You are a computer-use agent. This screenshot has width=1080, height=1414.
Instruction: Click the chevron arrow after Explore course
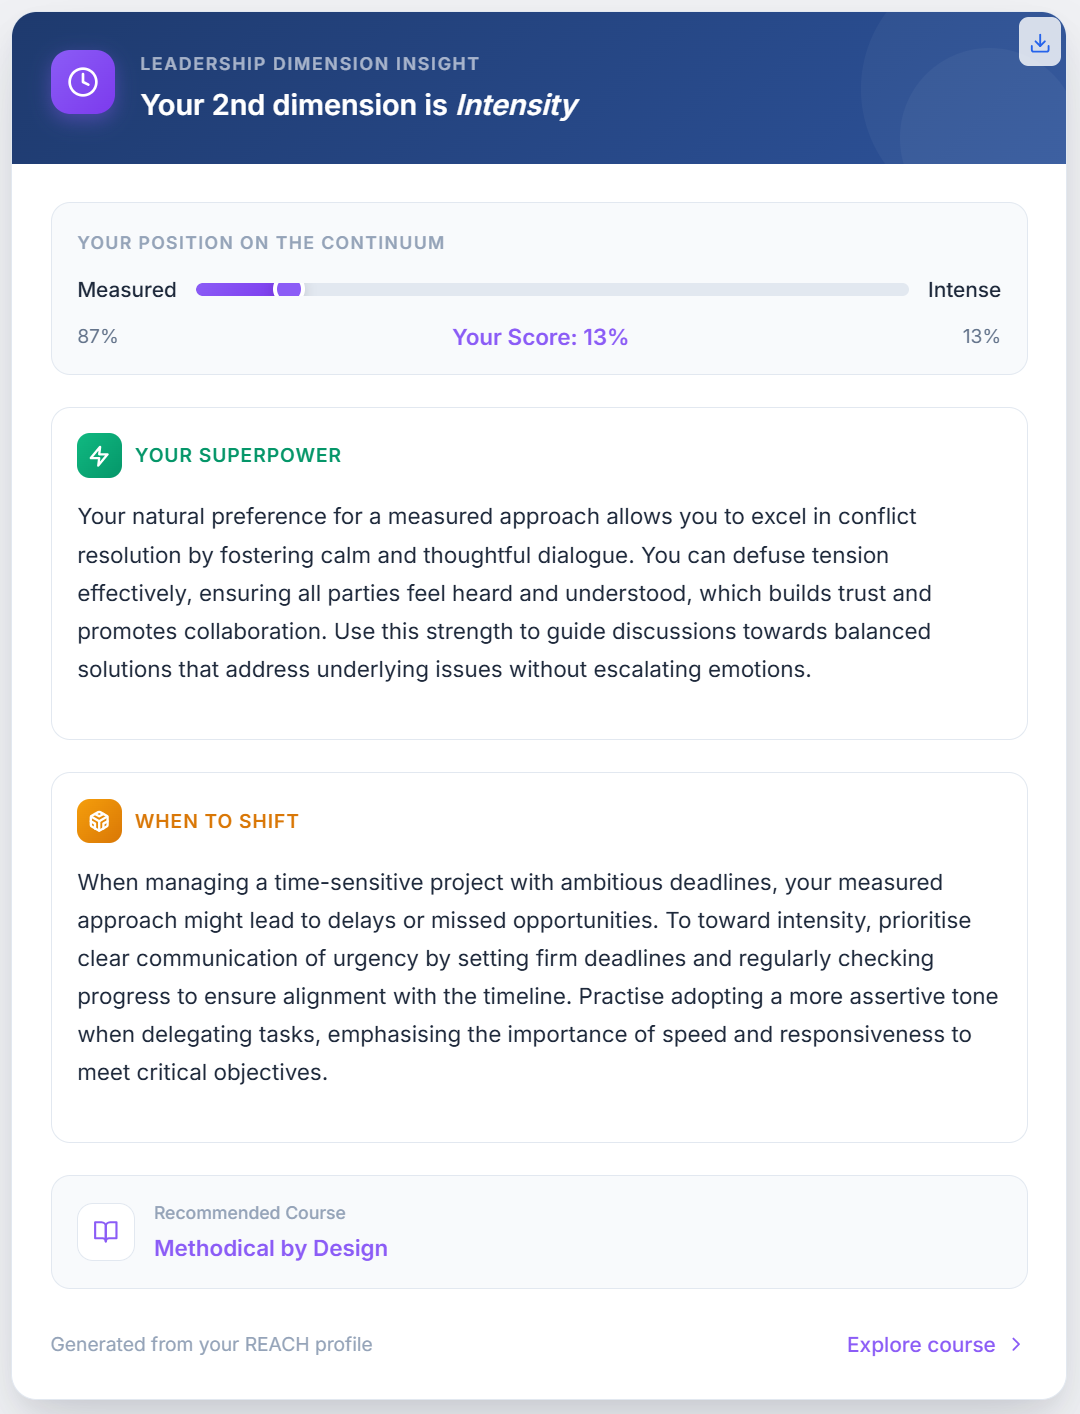click(x=1016, y=1344)
